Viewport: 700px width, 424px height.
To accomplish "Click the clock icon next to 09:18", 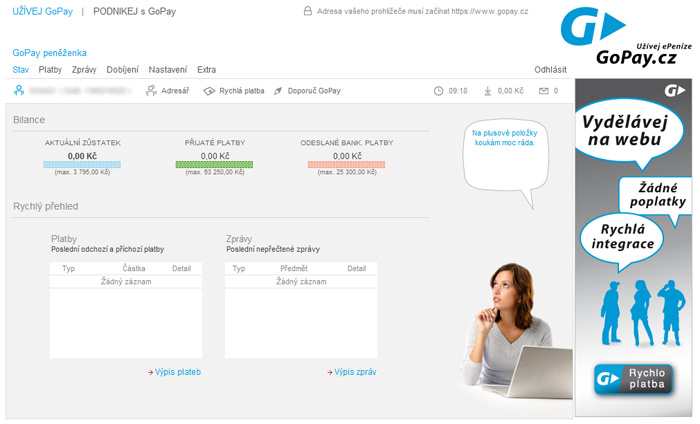I will tap(438, 91).
